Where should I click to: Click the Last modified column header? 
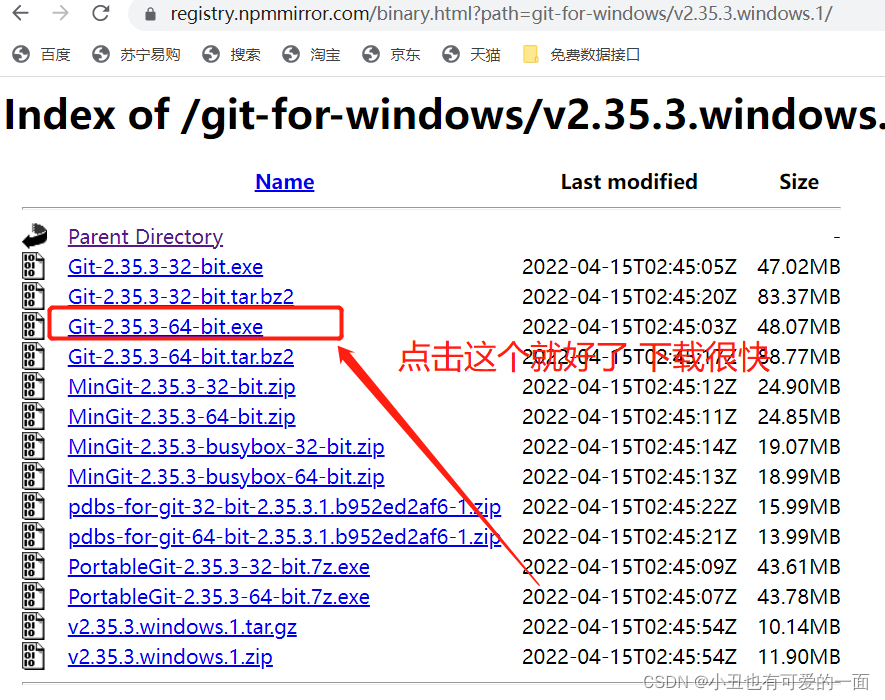coord(629,182)
